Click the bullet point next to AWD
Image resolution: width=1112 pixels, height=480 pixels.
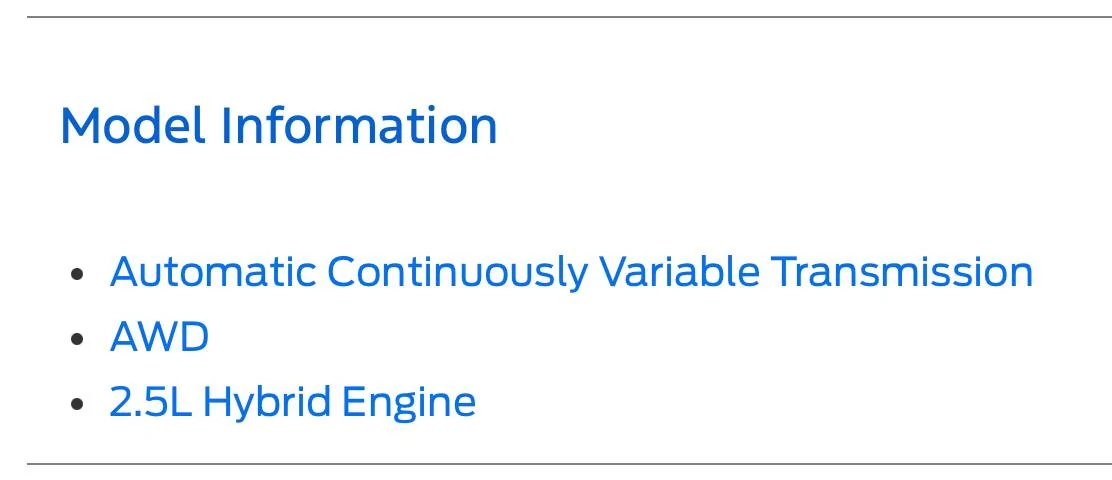pyautogui.click(x=78, y=338)
